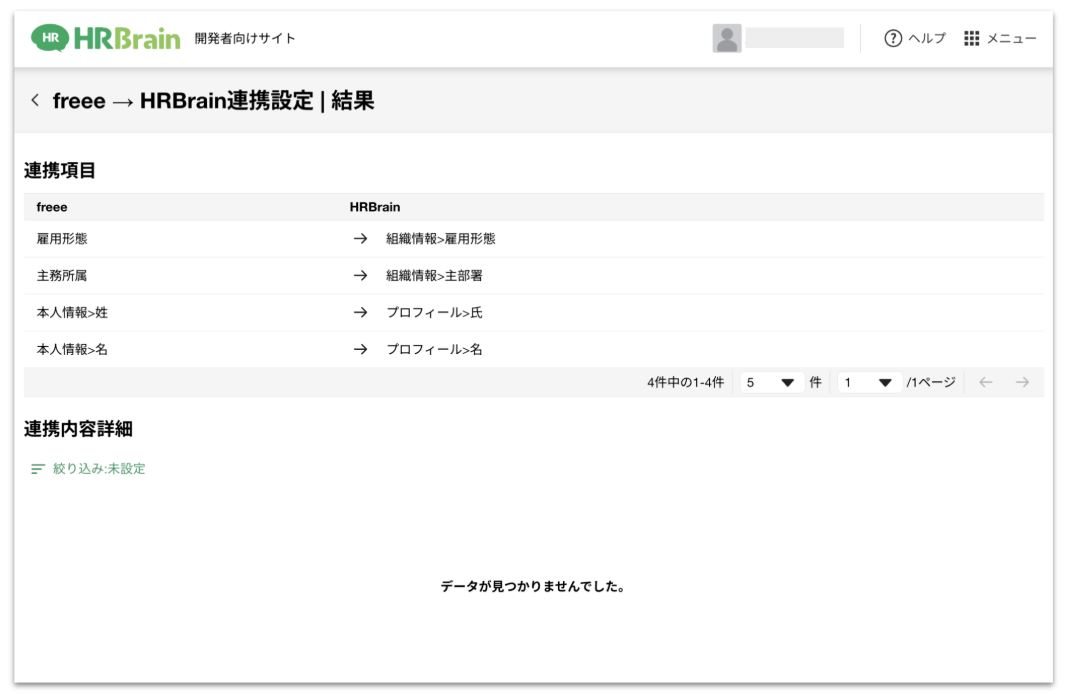The height and width of the screenshot is (694, 1066).
Task: Go to previous page arrow
Action: pos(986,382)
